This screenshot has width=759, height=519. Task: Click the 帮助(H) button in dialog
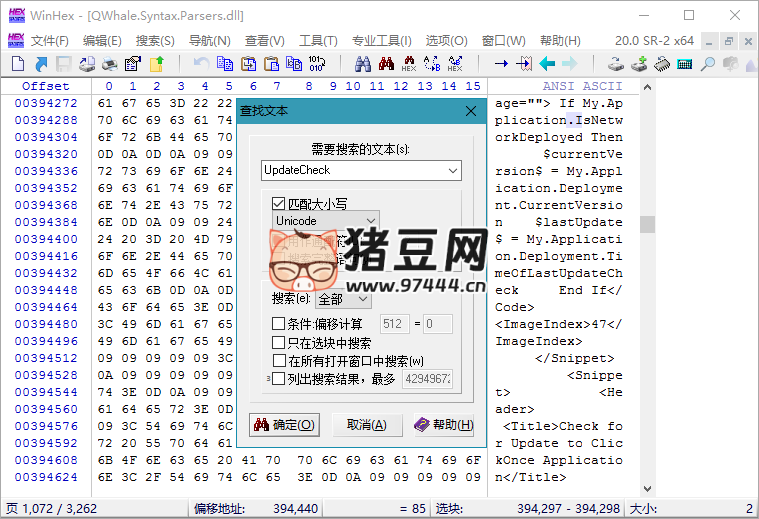pyautogui.click(x=444, y=425)
